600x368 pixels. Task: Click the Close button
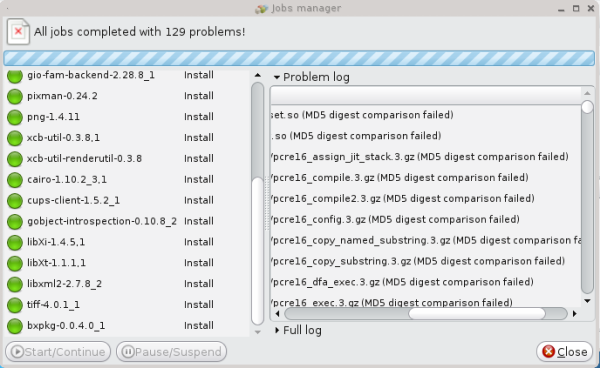[x=564, y=352]
